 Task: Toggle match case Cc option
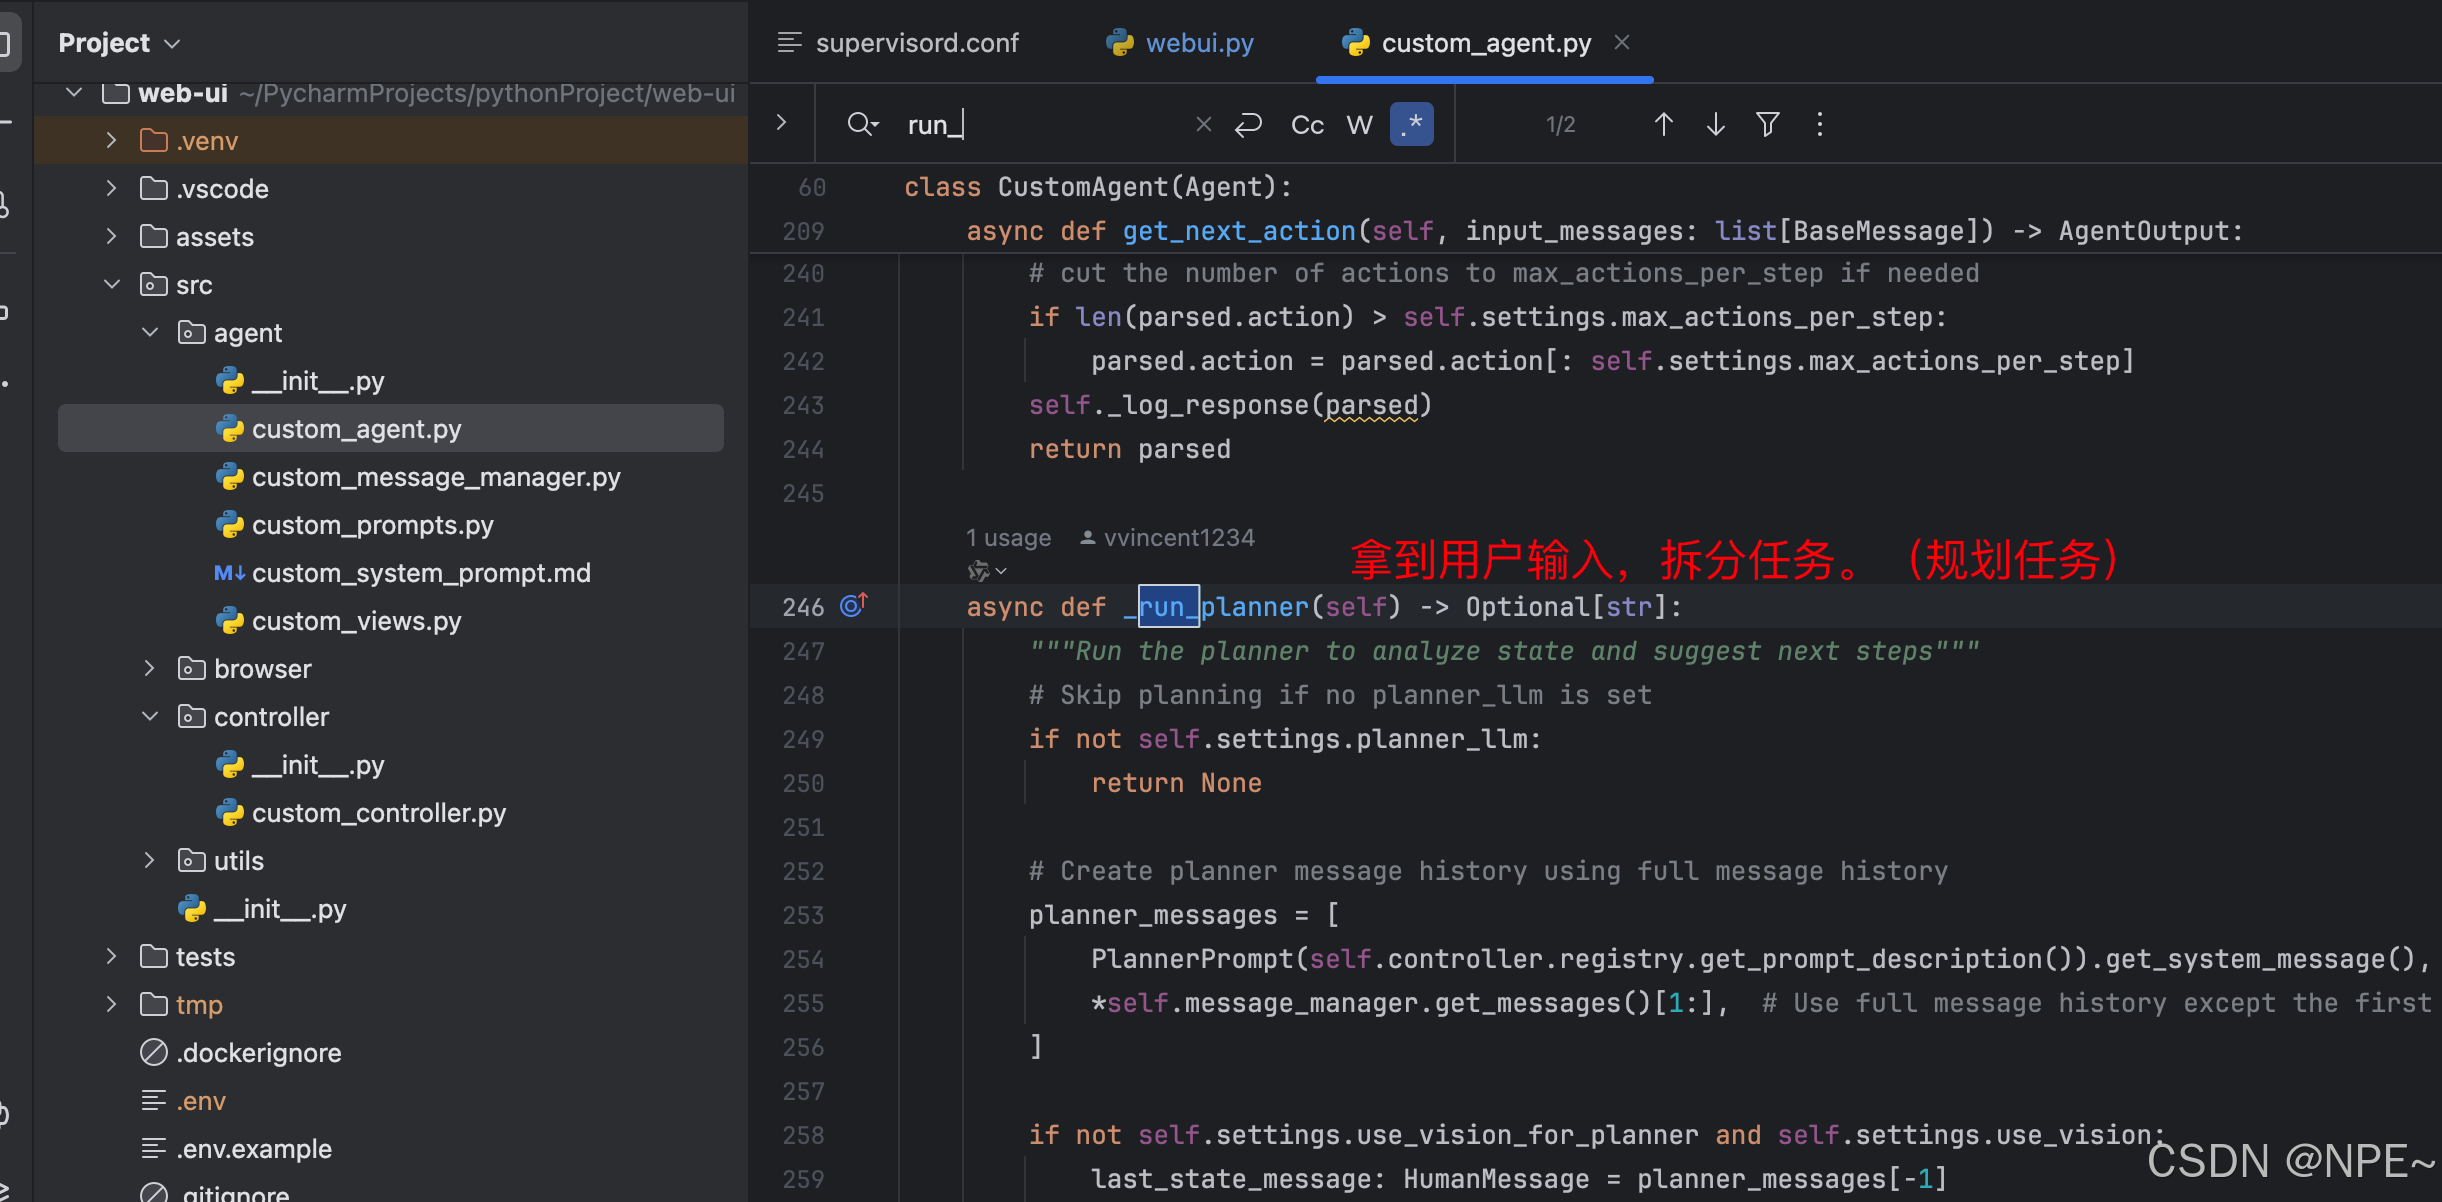1307,124
